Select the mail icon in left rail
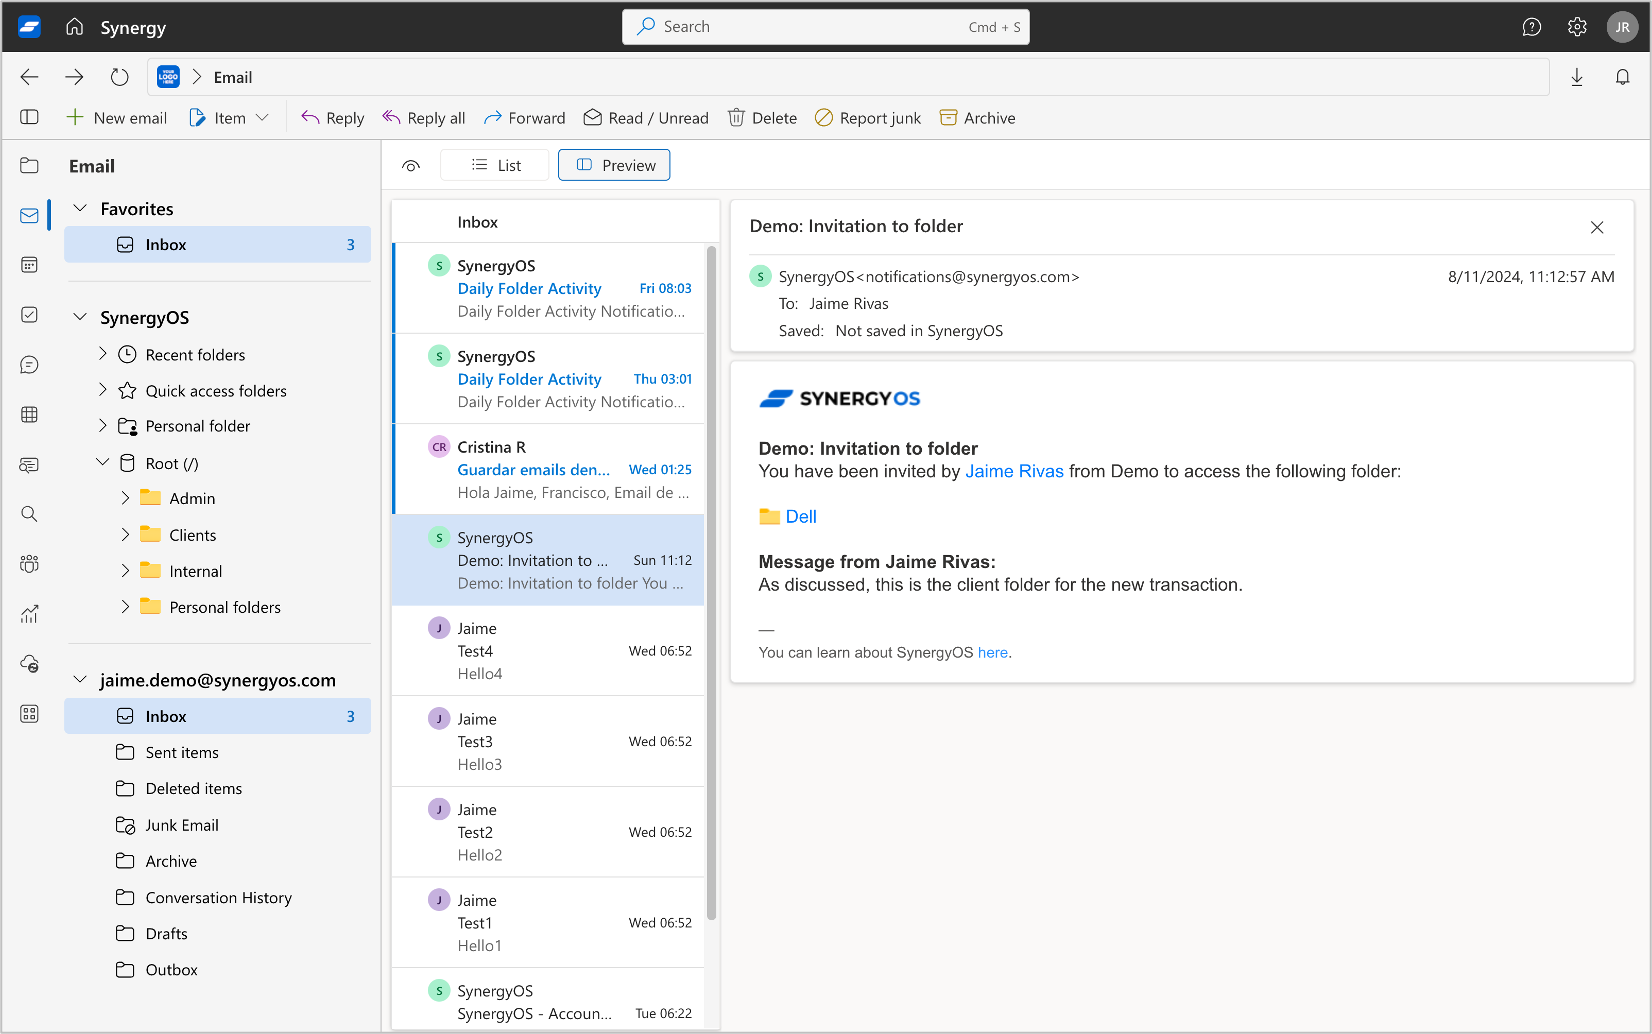Viewport: 1652px width, 1034px height. pyautogui.click(x=30, y=215)
